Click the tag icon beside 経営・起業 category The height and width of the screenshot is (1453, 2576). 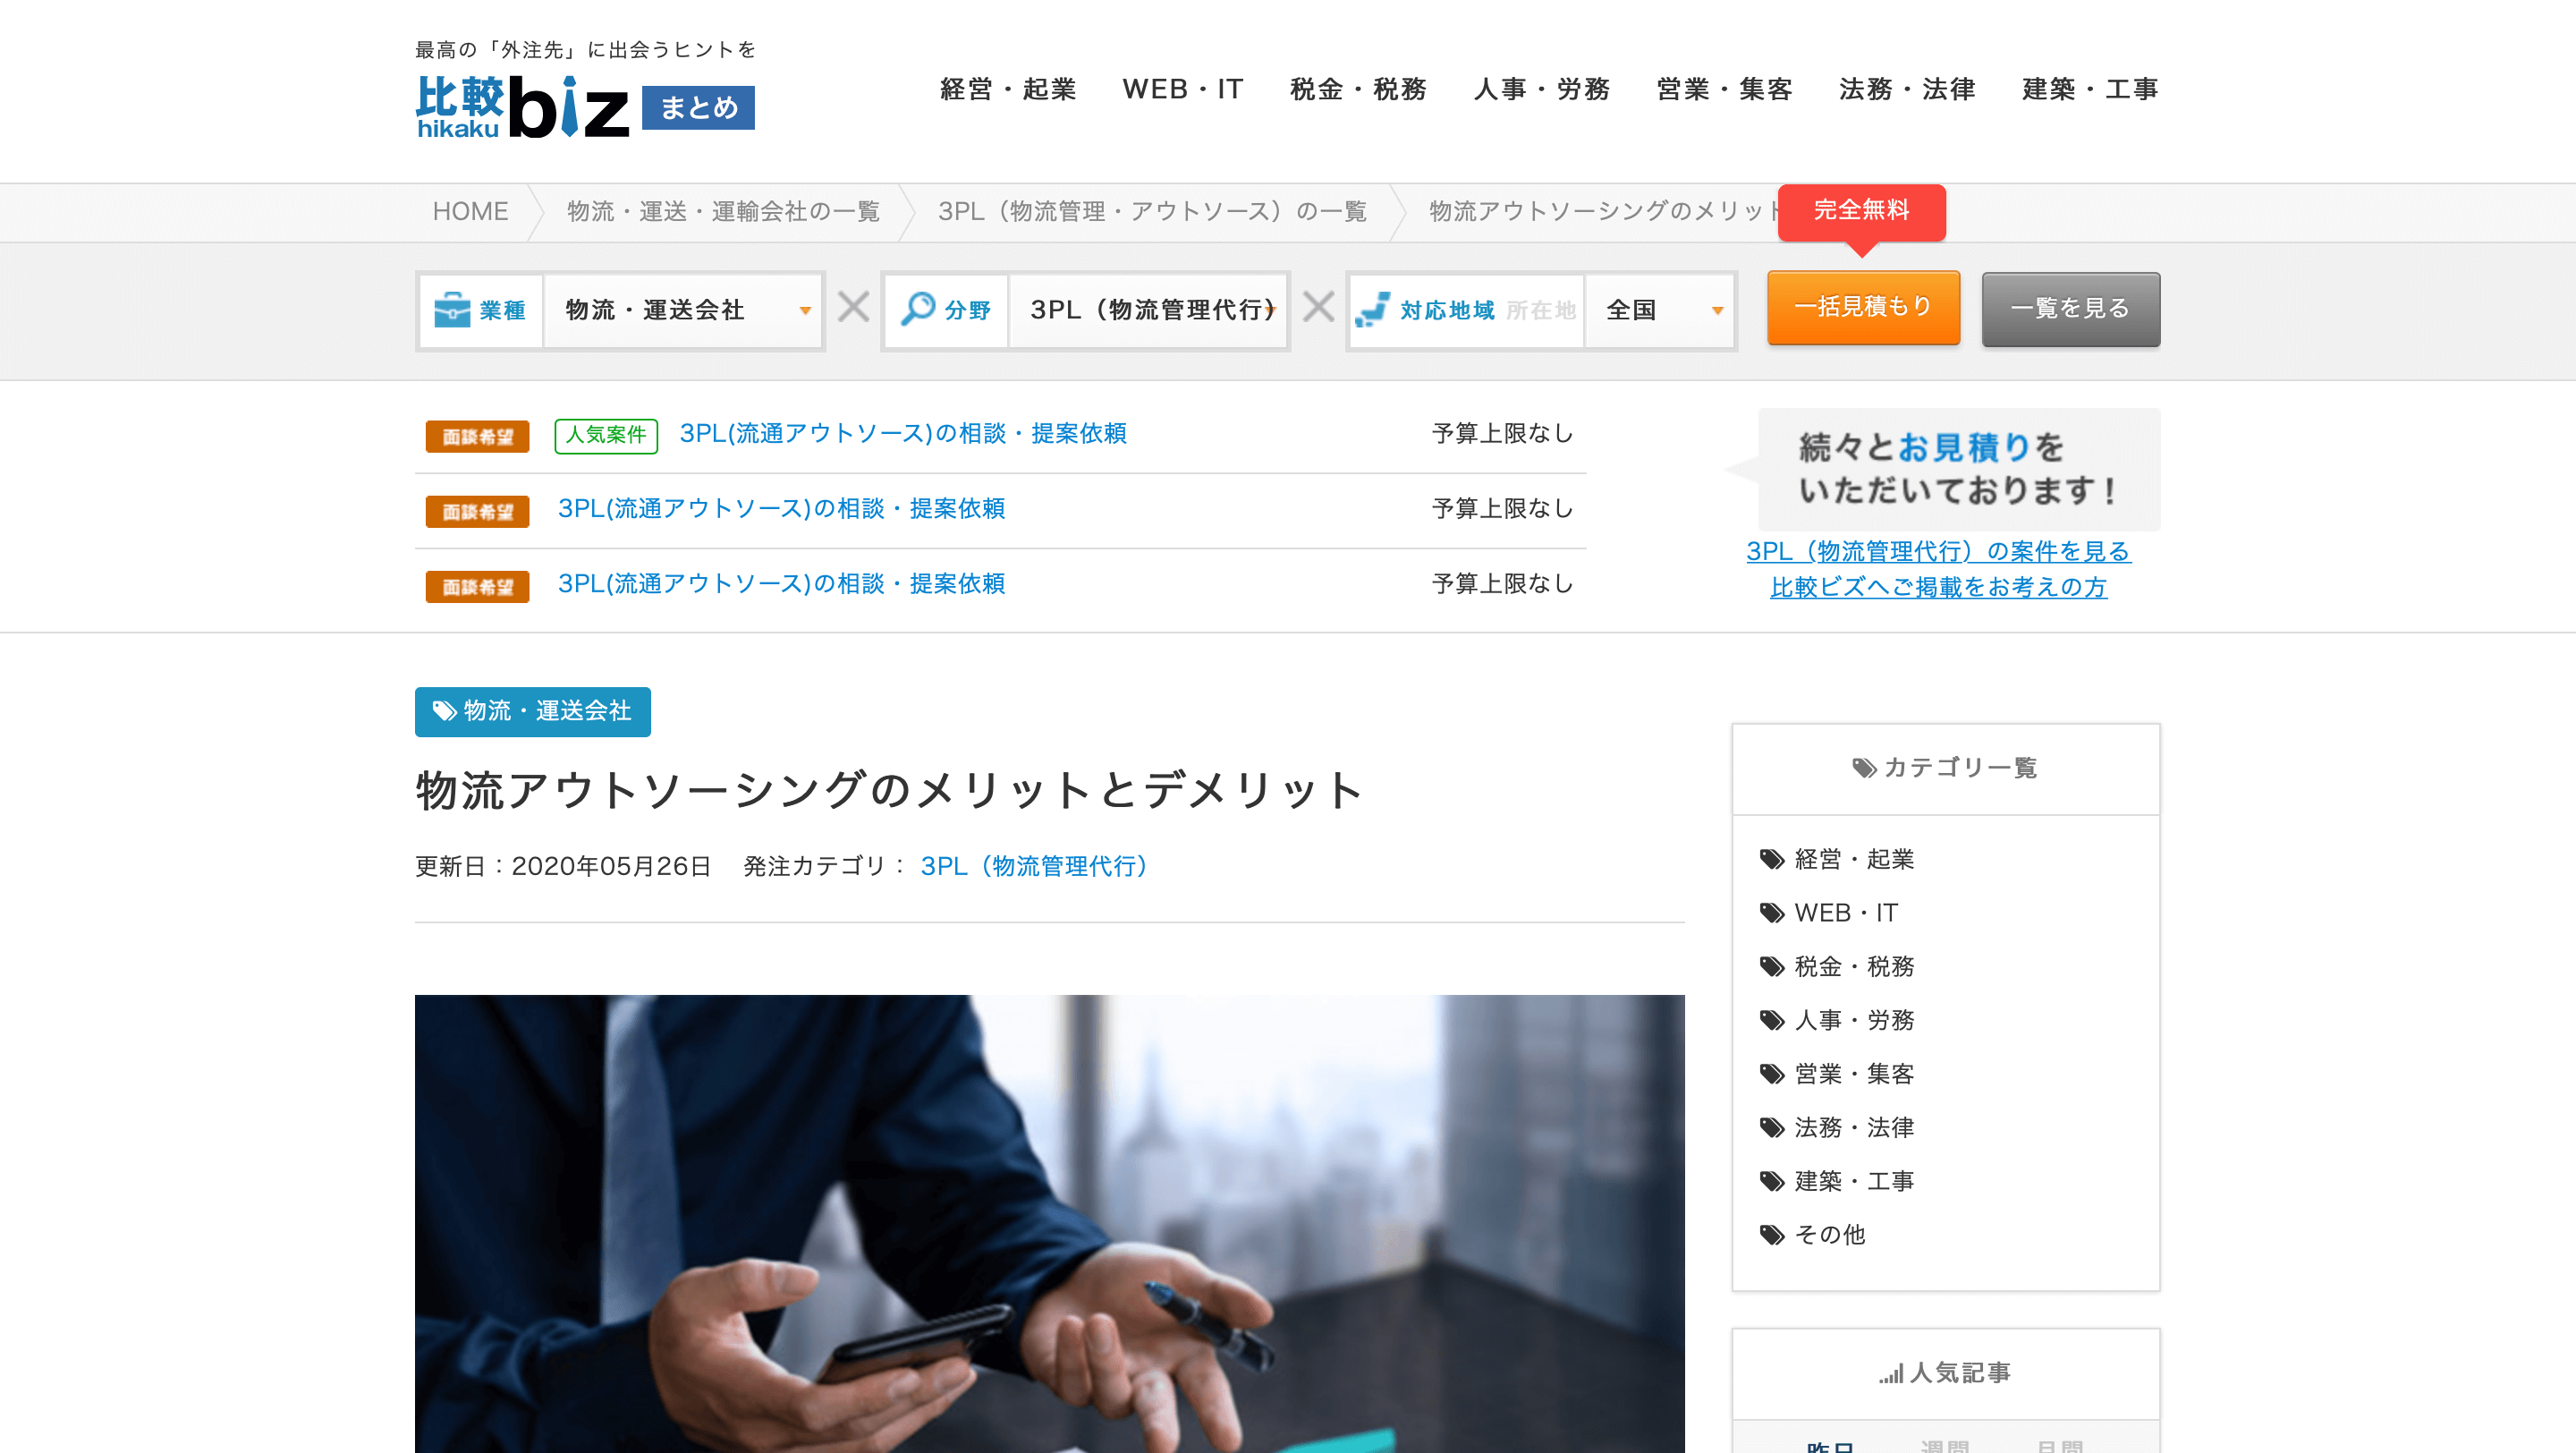click(x=1771, y=859)
